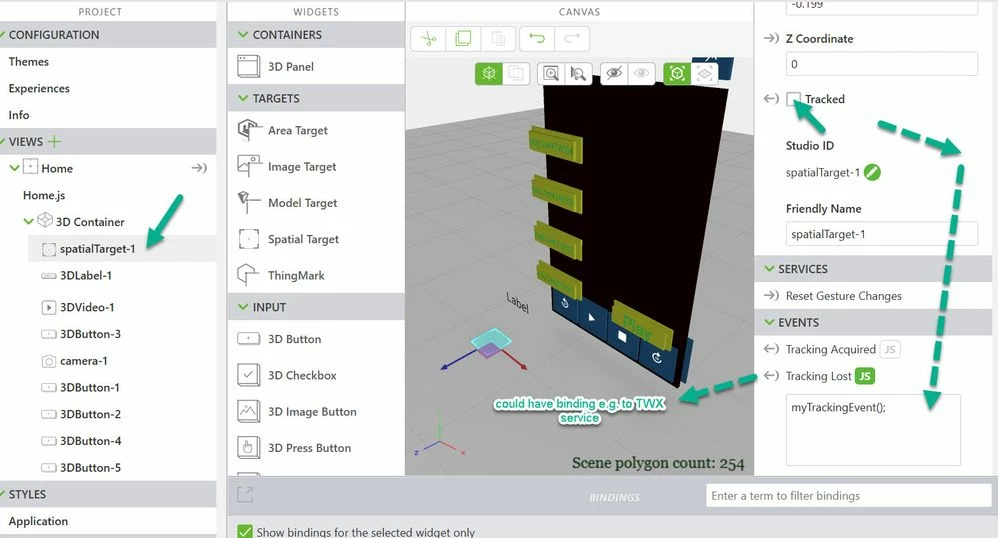The width and height of the screenshot is (998, 538).
Task: Show all hidden components with eye icon
Action: click(641, 74)
